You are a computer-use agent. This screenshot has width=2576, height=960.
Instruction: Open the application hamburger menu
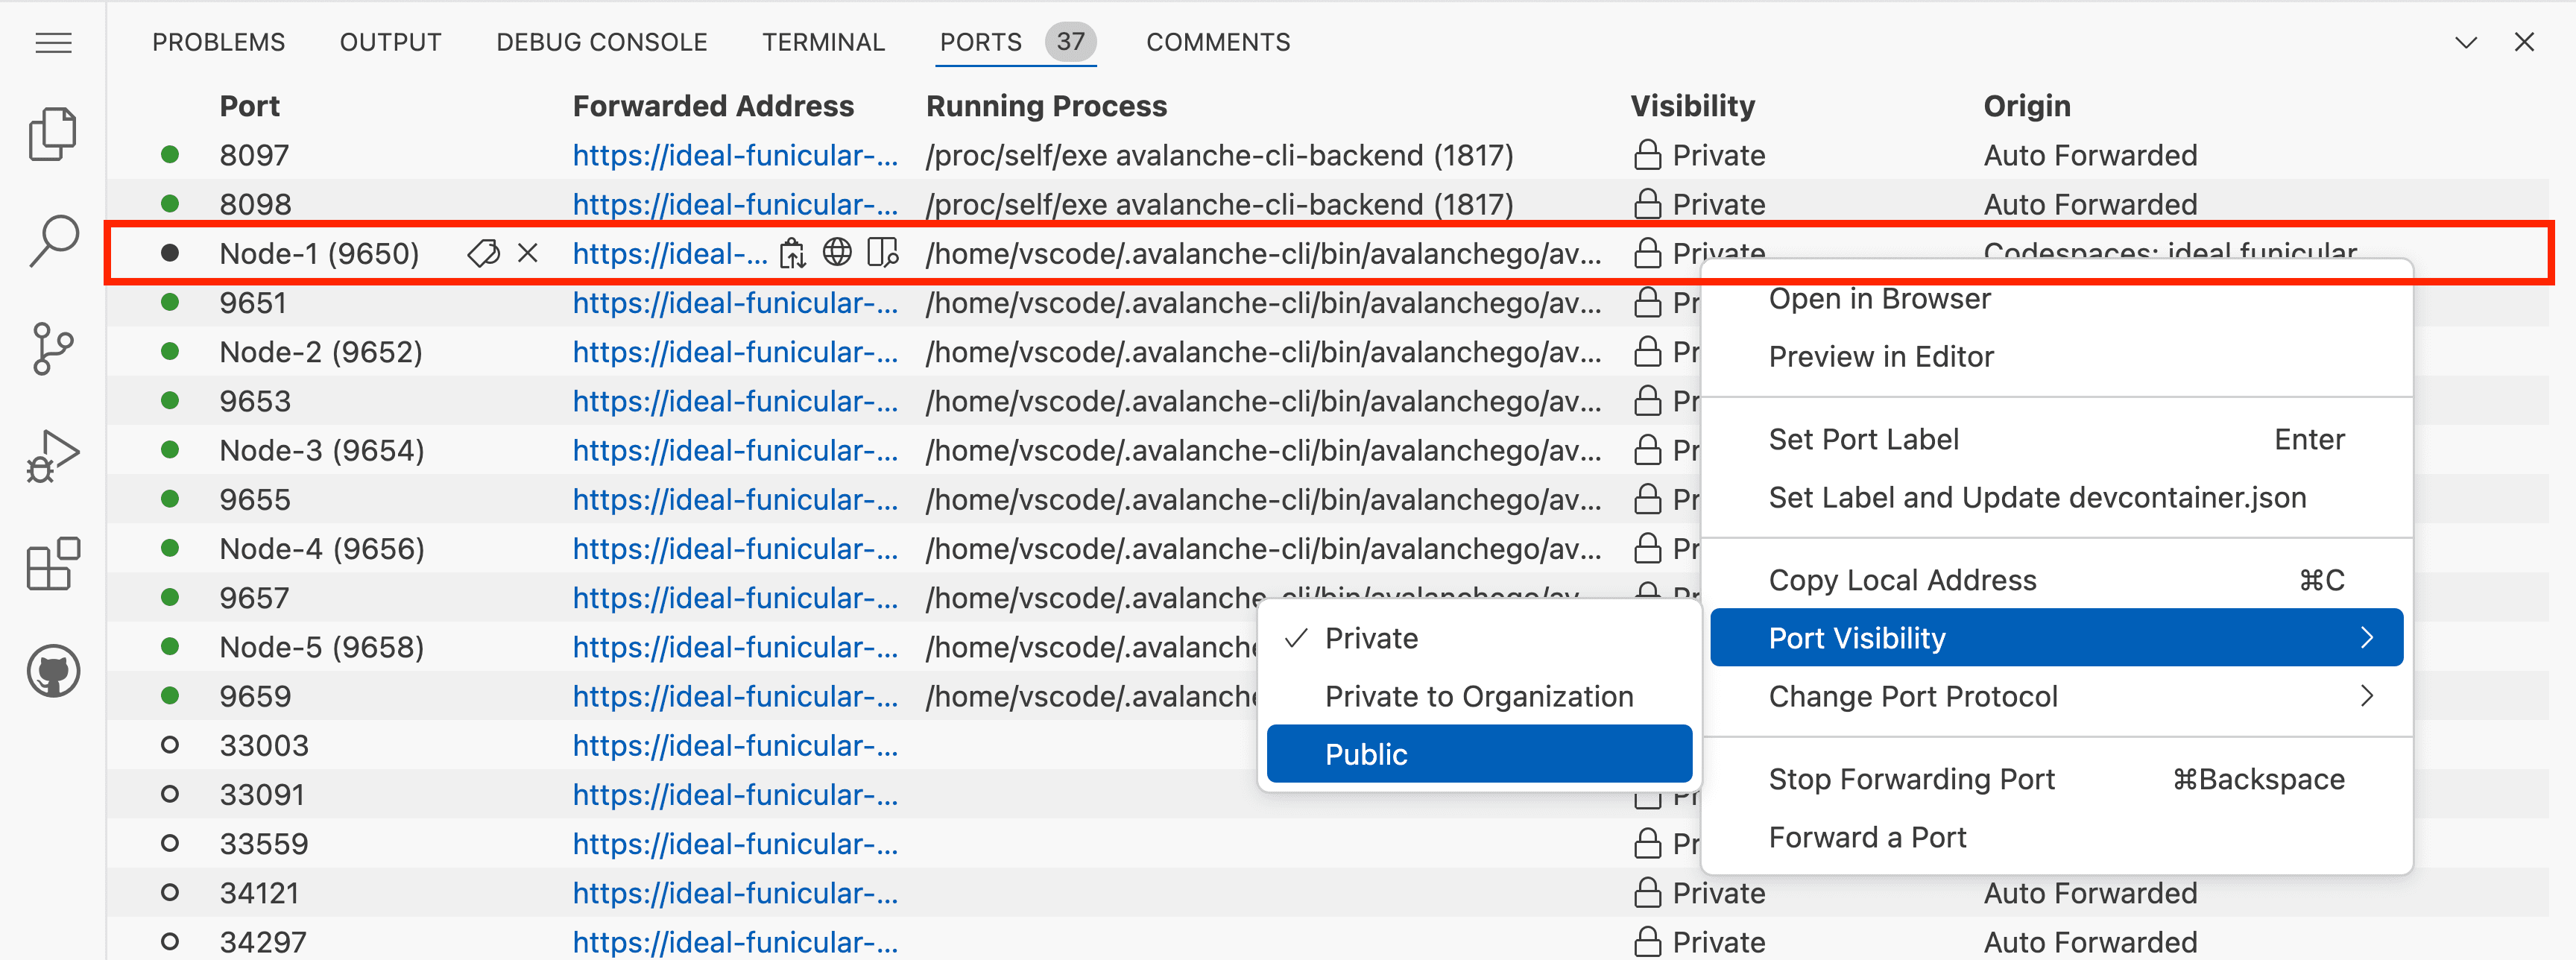pyautogui.click(x=53, y=42)
